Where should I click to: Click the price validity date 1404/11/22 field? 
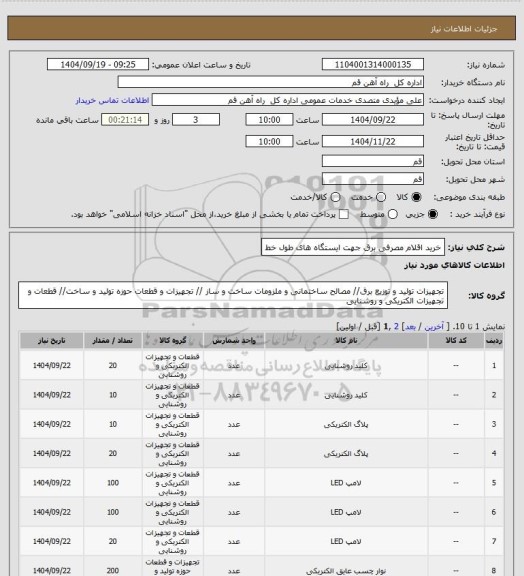pos(373,141)
